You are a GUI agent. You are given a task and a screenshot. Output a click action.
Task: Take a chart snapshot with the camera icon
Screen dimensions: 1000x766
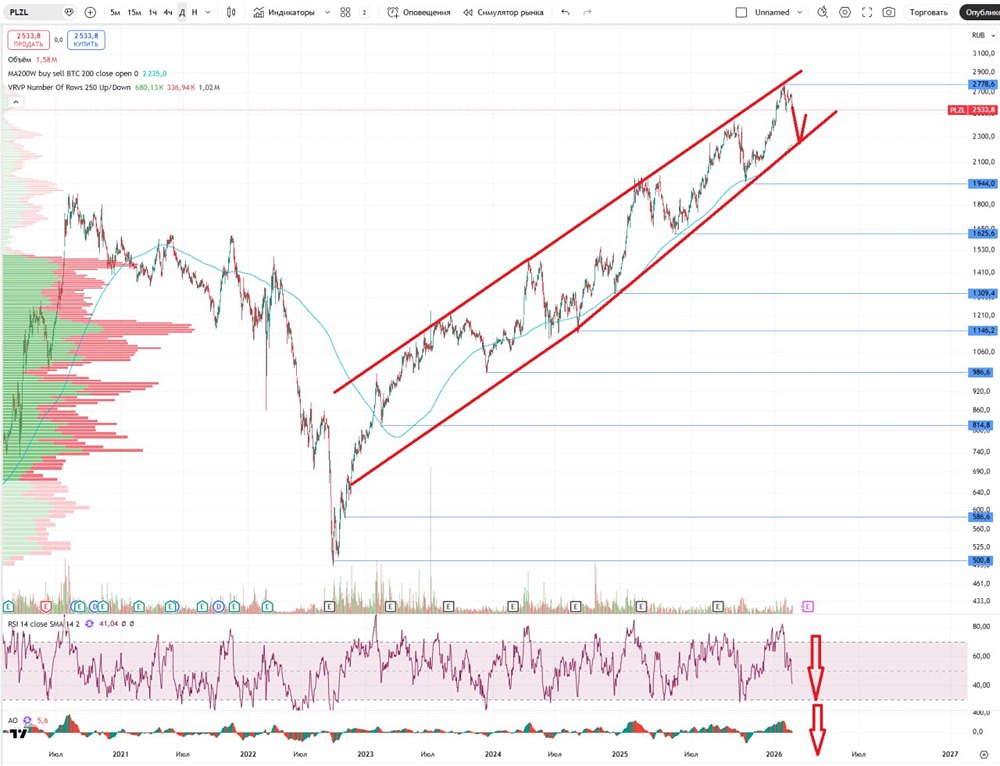[x=888, y=12]
